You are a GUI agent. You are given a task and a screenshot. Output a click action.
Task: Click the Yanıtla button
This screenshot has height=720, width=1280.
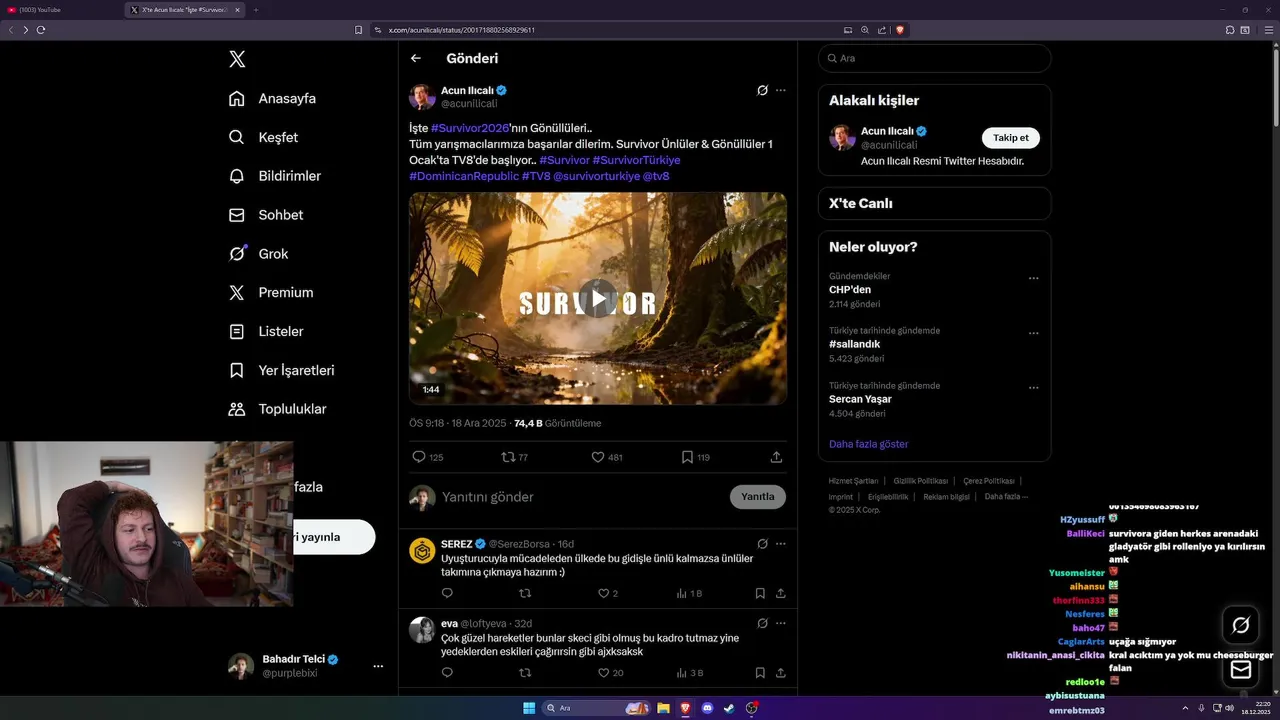758,497
